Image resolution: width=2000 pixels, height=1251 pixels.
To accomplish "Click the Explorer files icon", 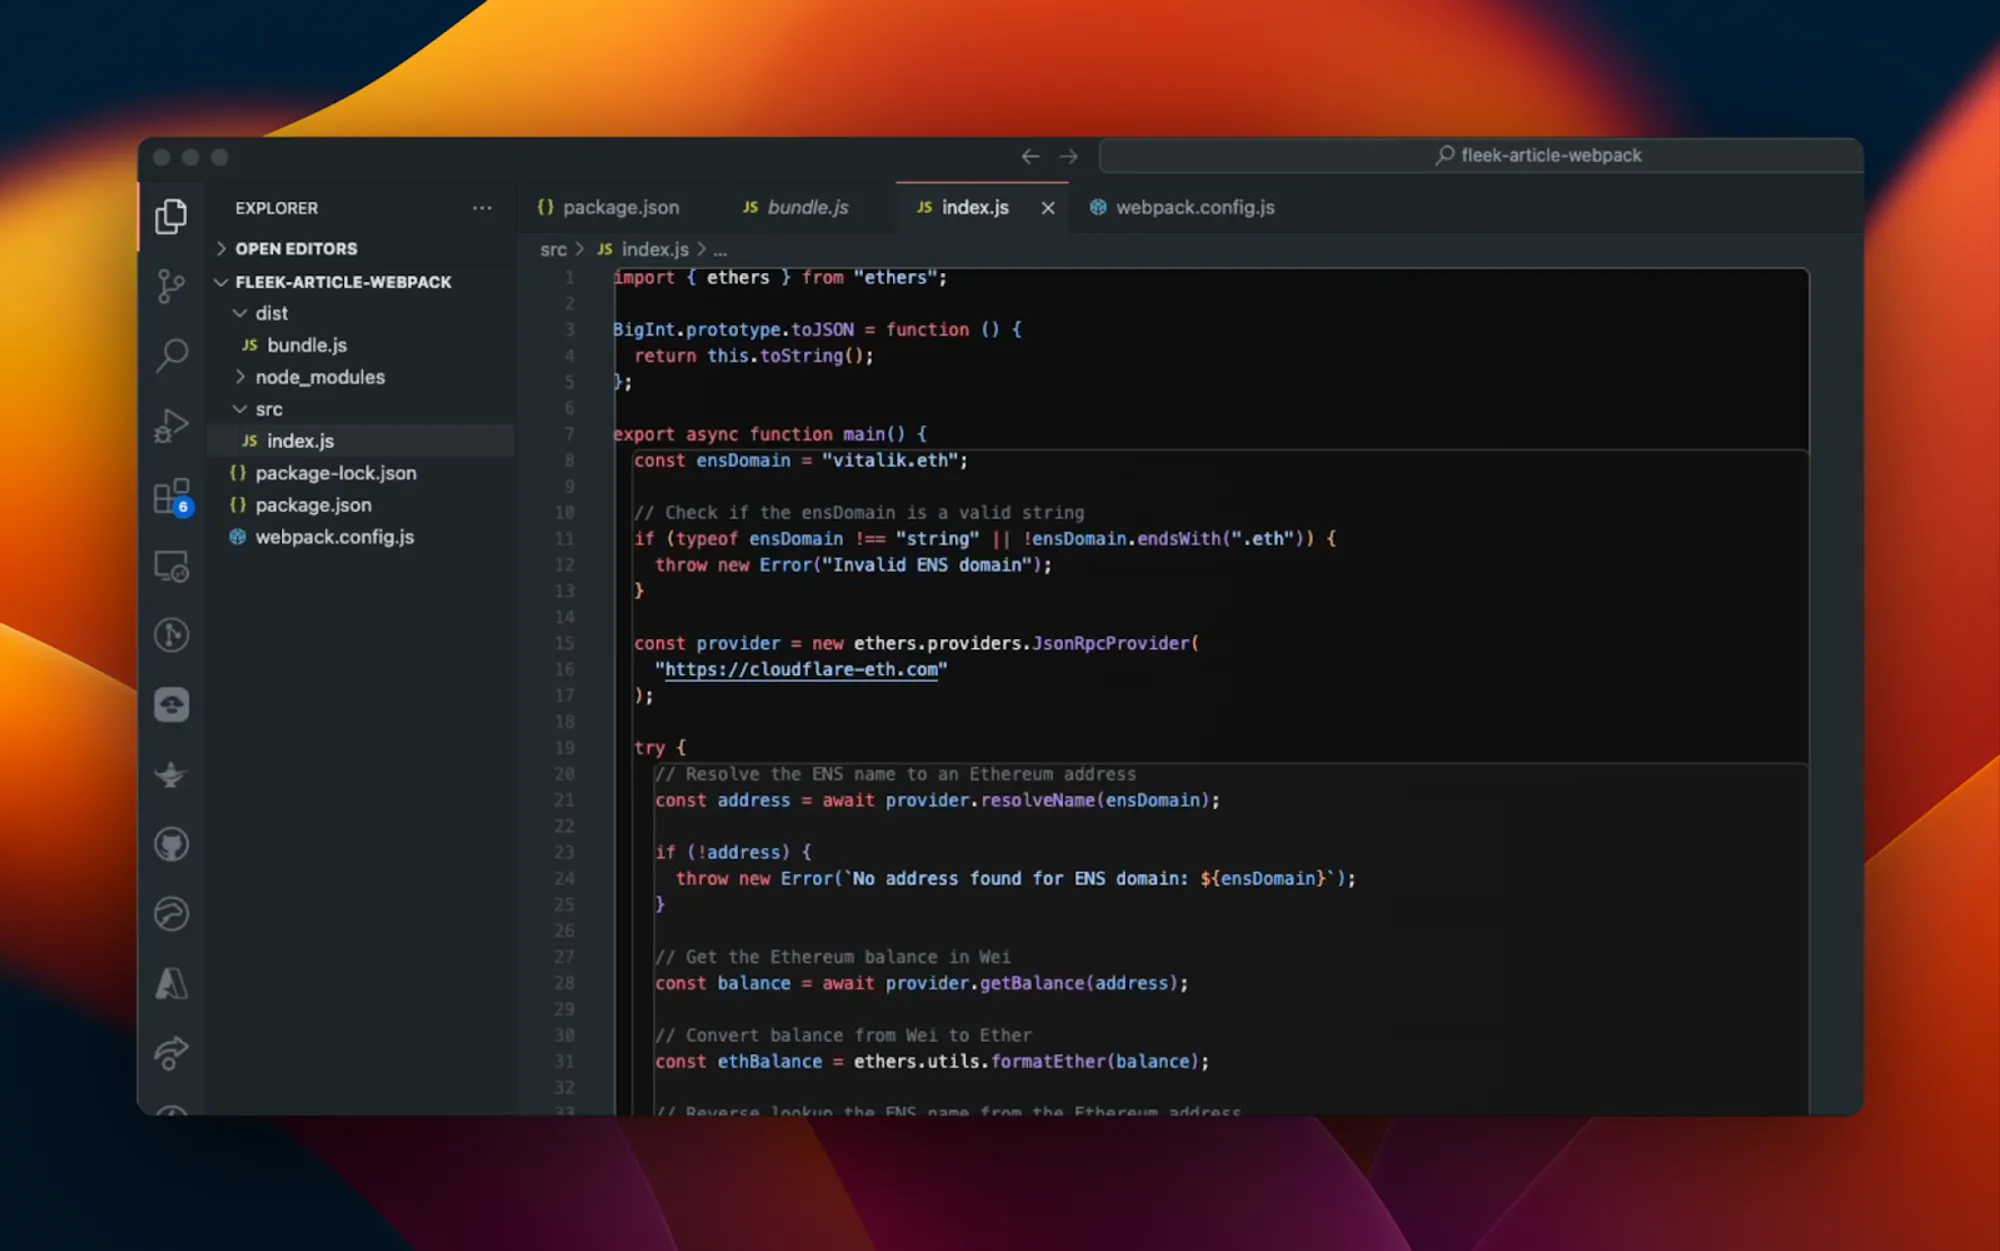I will [x=171, y=216].
